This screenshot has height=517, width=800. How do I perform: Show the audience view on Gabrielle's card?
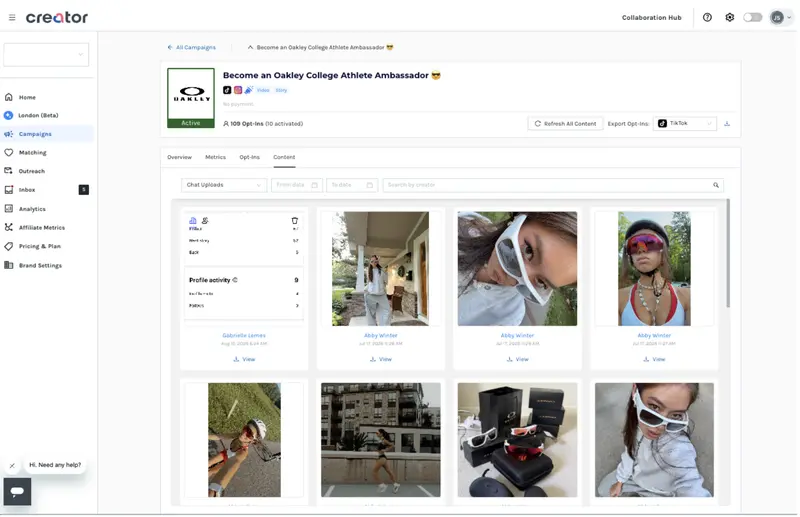205,220
